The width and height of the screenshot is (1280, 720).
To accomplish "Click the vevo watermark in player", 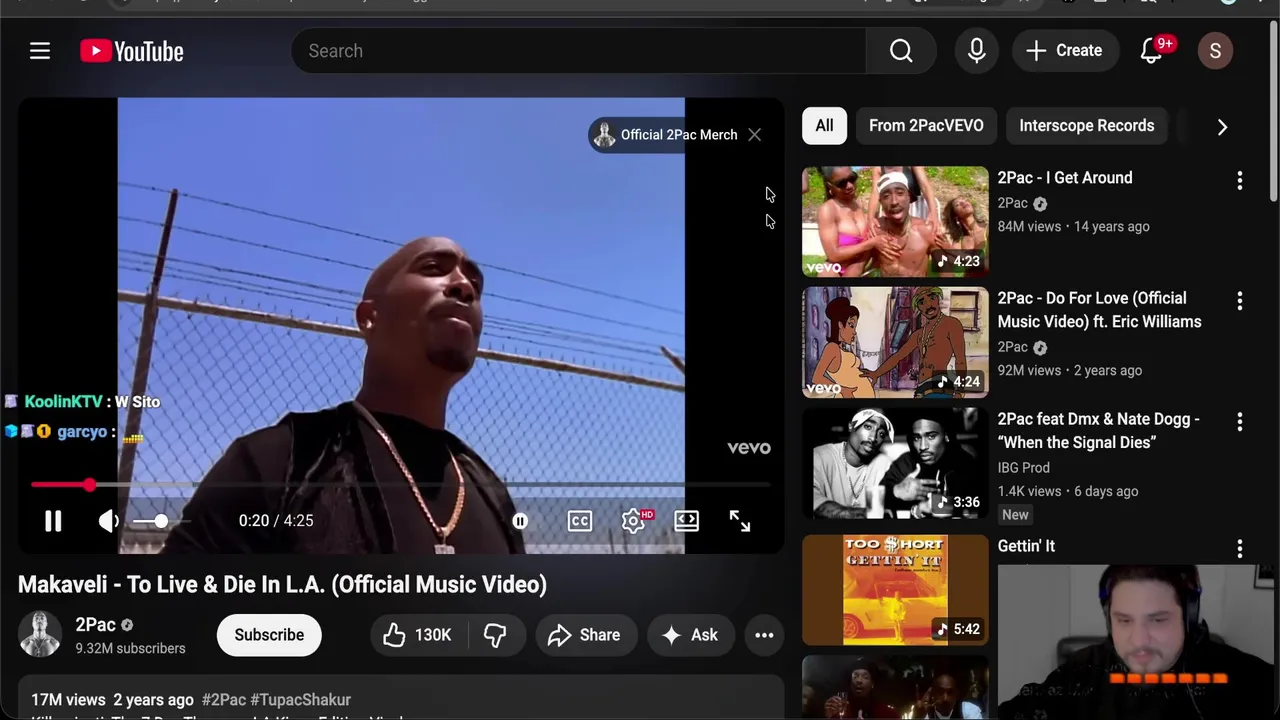I will [x=749, y=448].
